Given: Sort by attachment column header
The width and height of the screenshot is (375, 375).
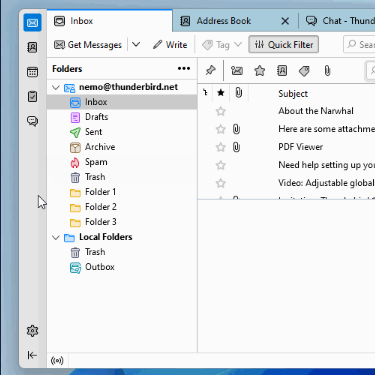Looking at the screenshot, I should click(238, 93).
